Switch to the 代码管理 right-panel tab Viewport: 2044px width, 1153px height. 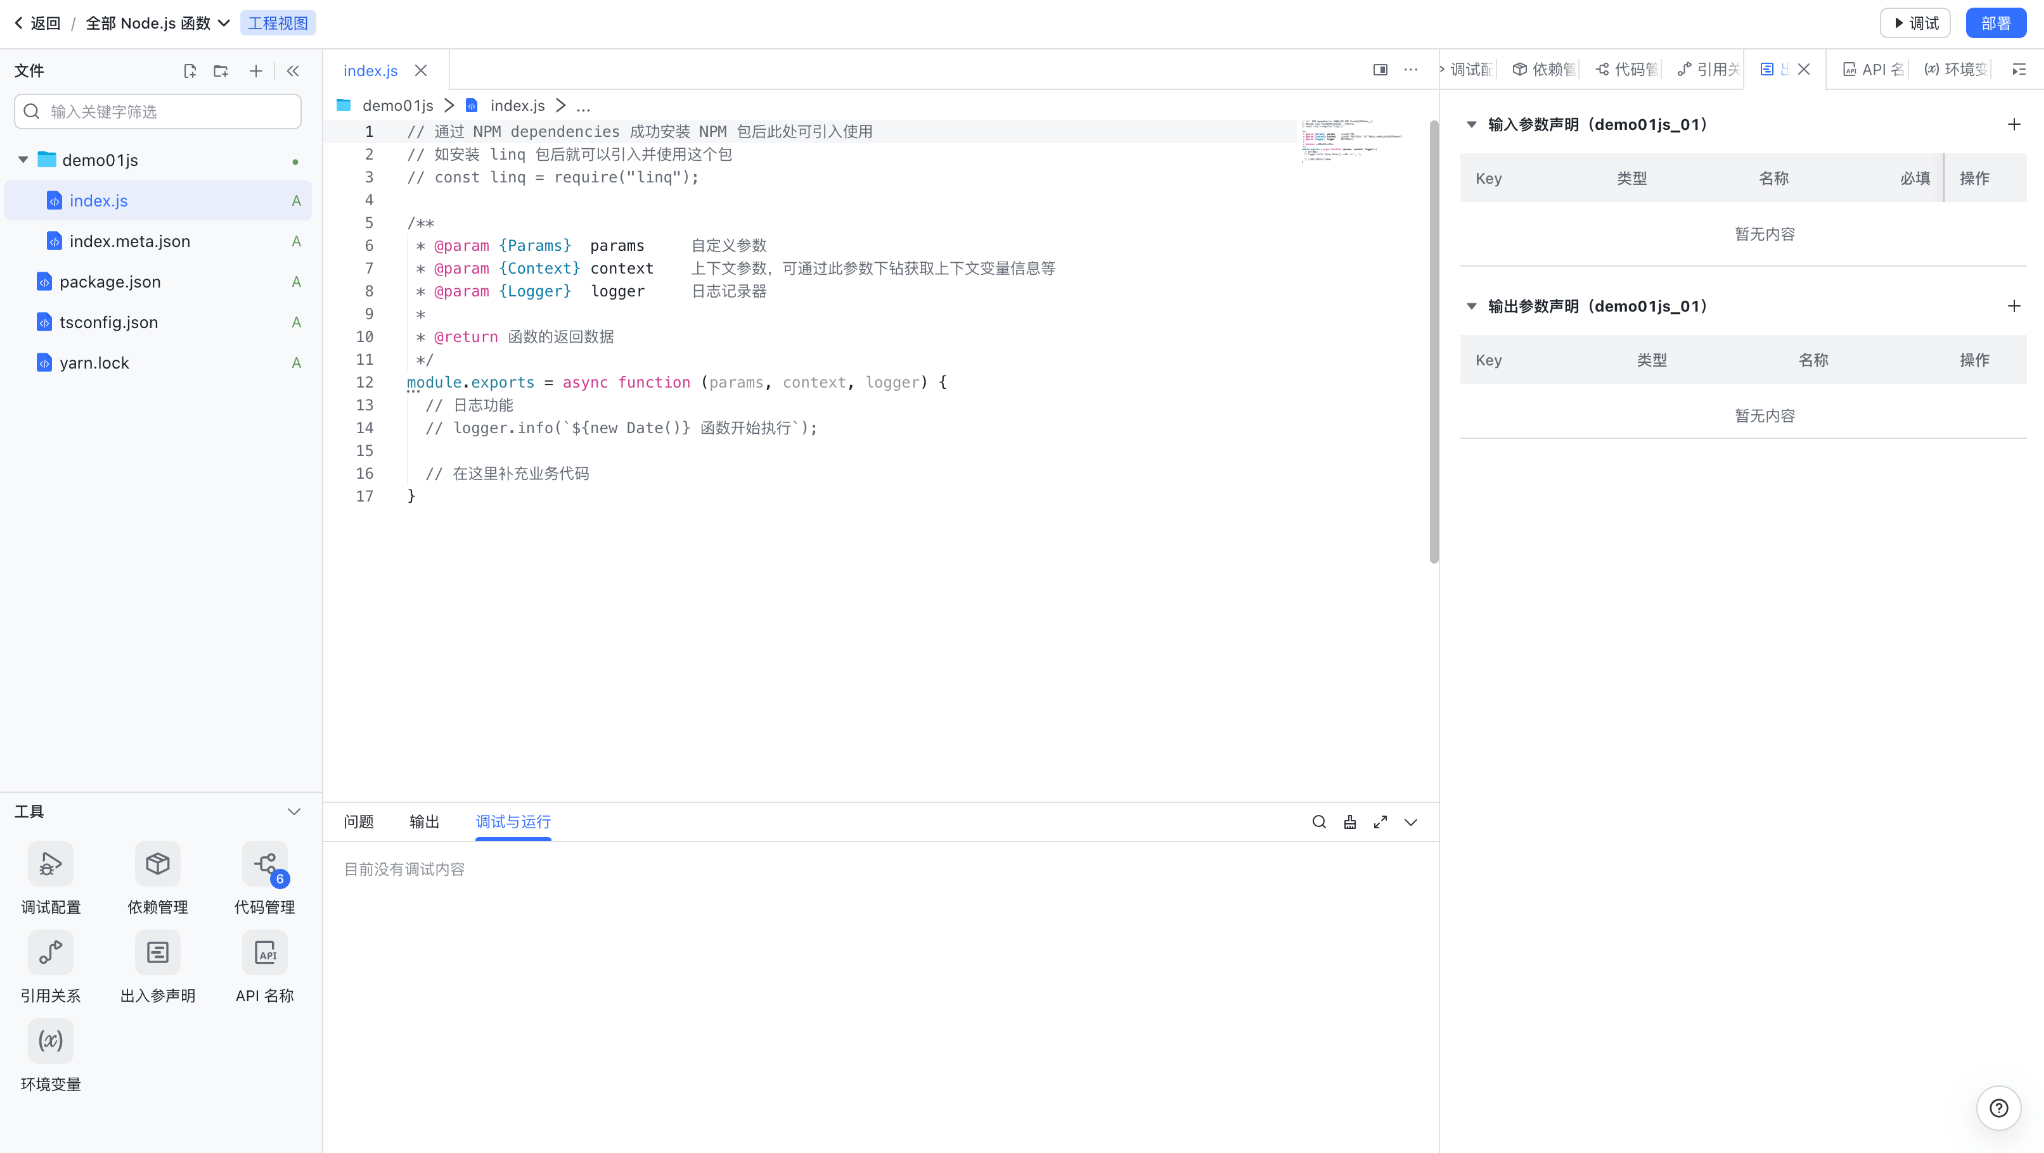pos(1627,69)
